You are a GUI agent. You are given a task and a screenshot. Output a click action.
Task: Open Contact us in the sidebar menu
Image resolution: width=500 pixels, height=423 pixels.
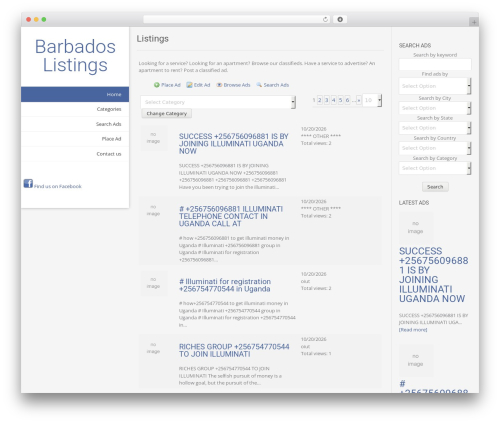pos(75,154)
